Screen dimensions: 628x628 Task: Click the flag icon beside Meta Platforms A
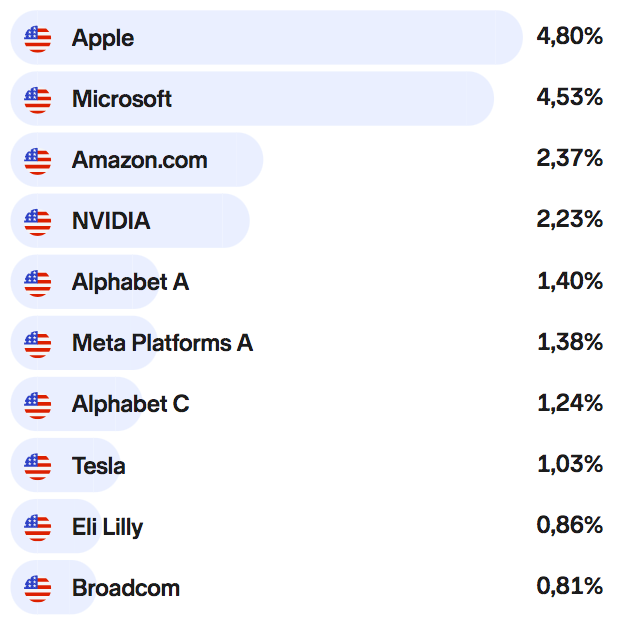tap(37, 343)
